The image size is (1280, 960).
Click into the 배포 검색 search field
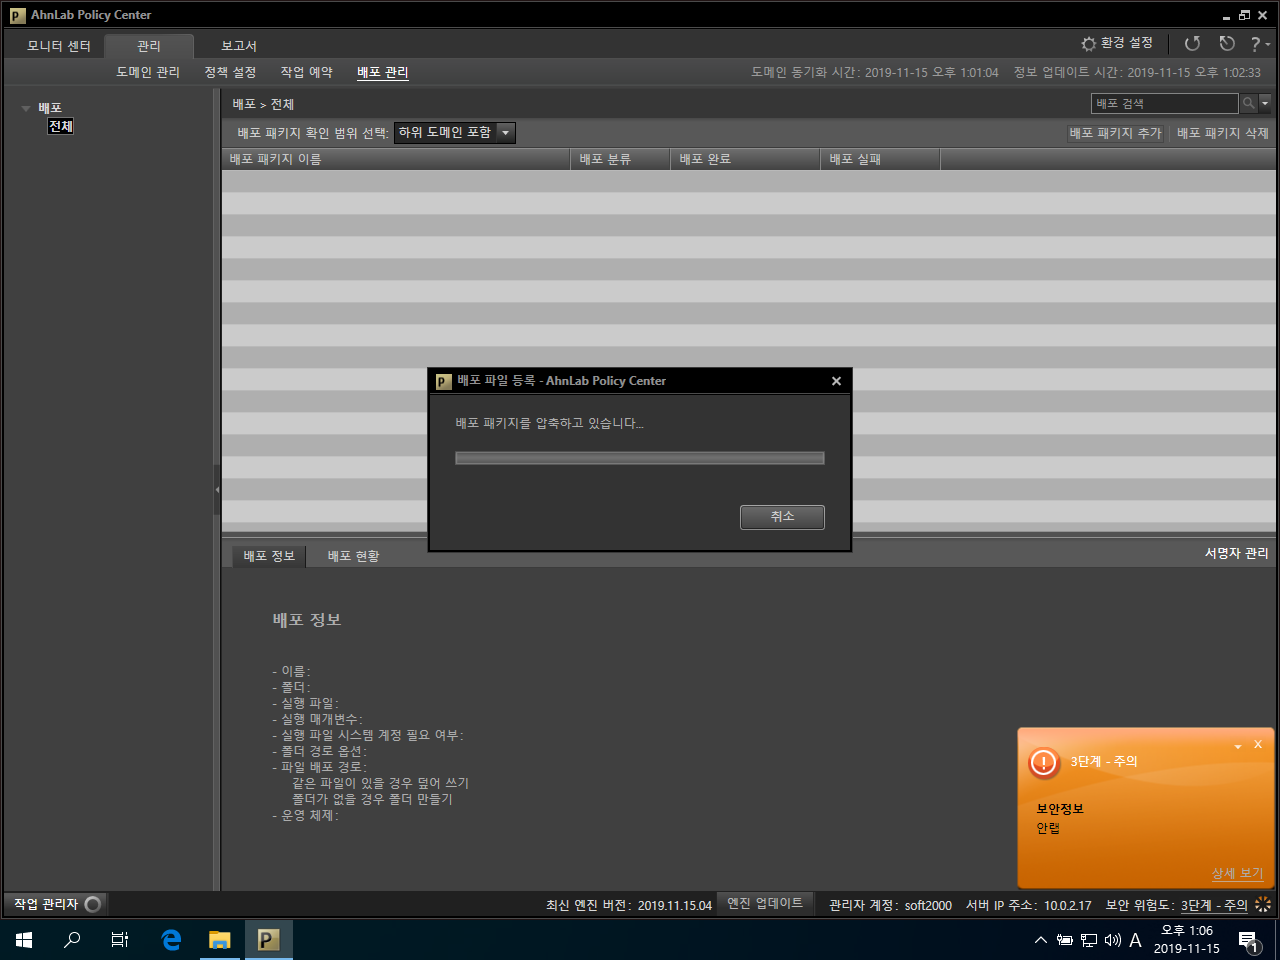1165,103
